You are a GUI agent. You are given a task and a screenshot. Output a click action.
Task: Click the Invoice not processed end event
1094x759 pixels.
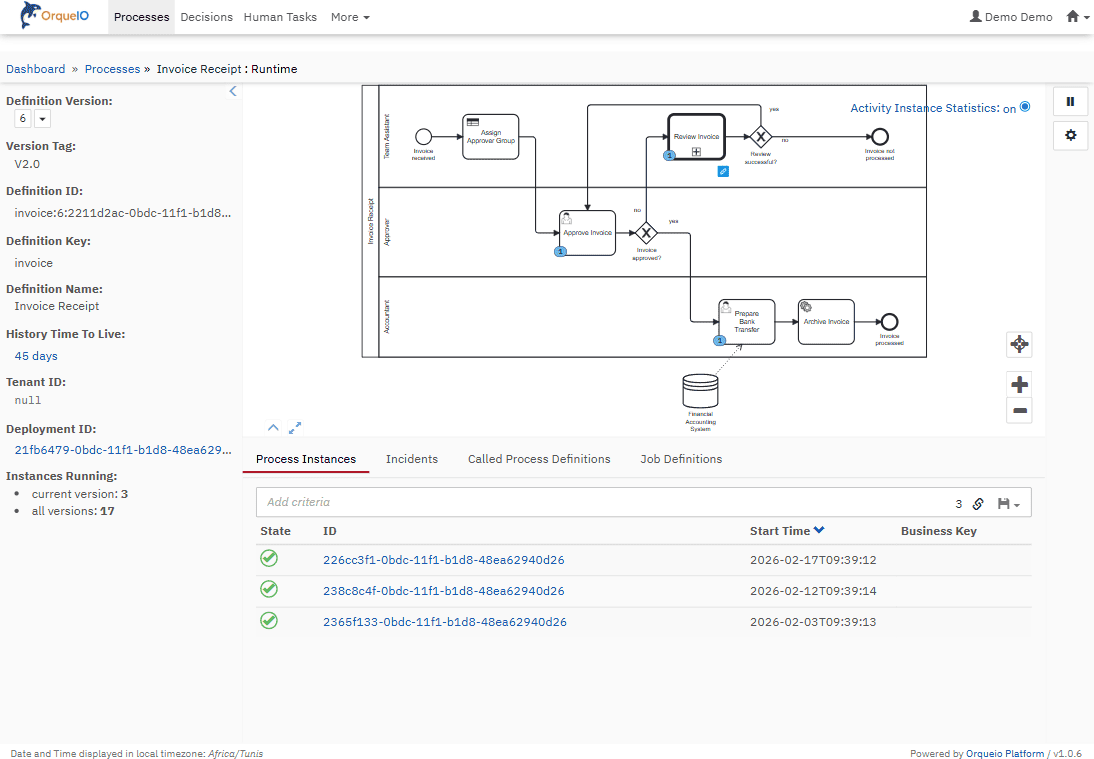pos(880,137)
